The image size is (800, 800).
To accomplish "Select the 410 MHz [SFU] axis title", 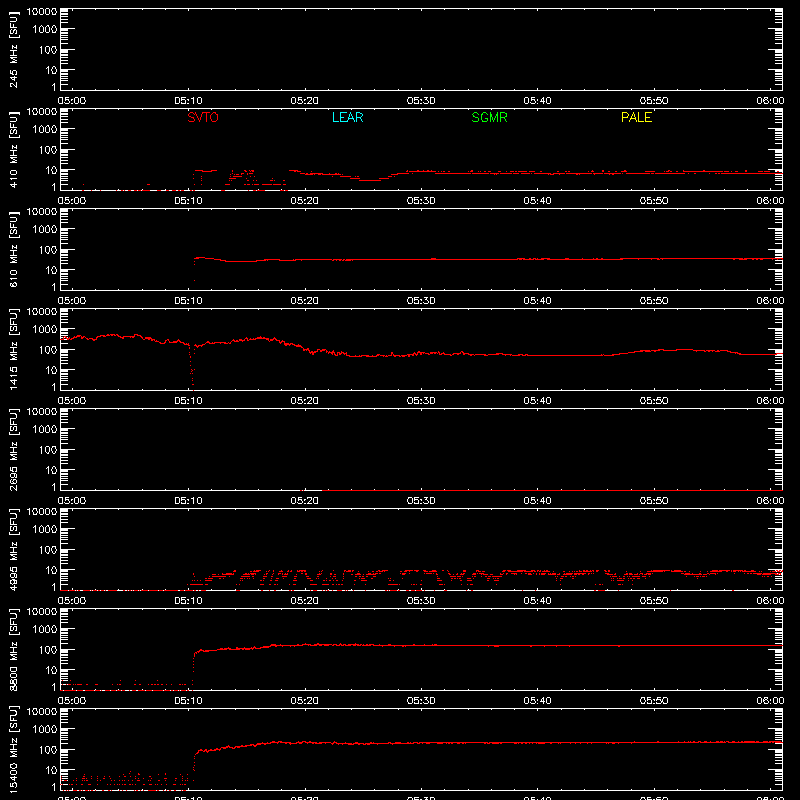I will click(x=13, y=149).
